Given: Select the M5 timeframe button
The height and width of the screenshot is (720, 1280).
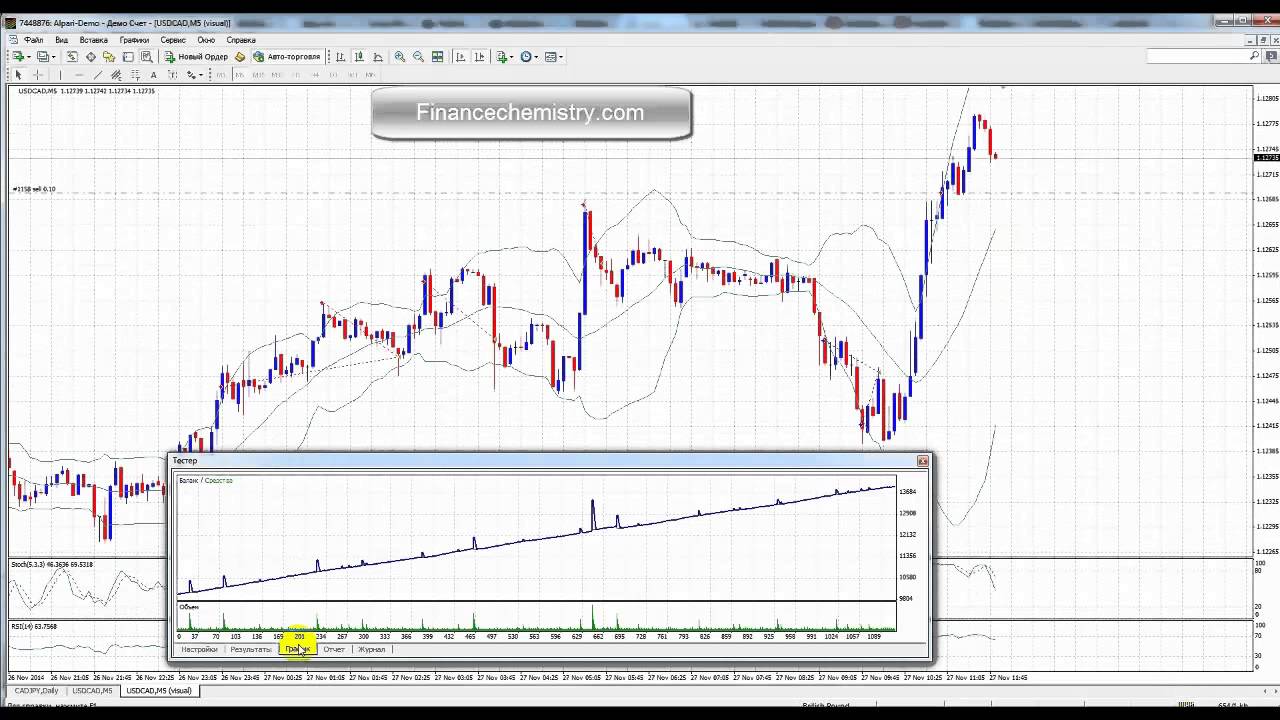Looking at the screenshot, I should click(x=240, y=75).
